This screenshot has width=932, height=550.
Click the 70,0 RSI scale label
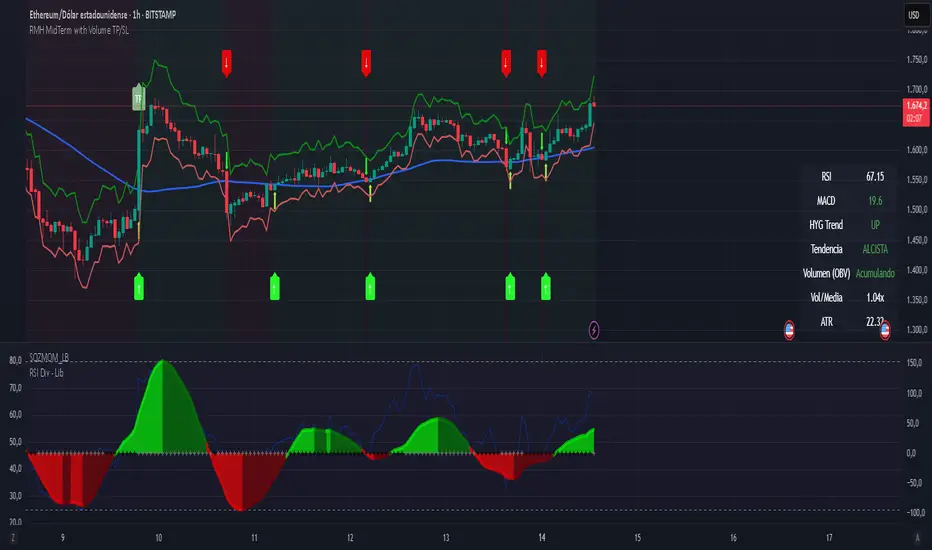tap(15, 388)
